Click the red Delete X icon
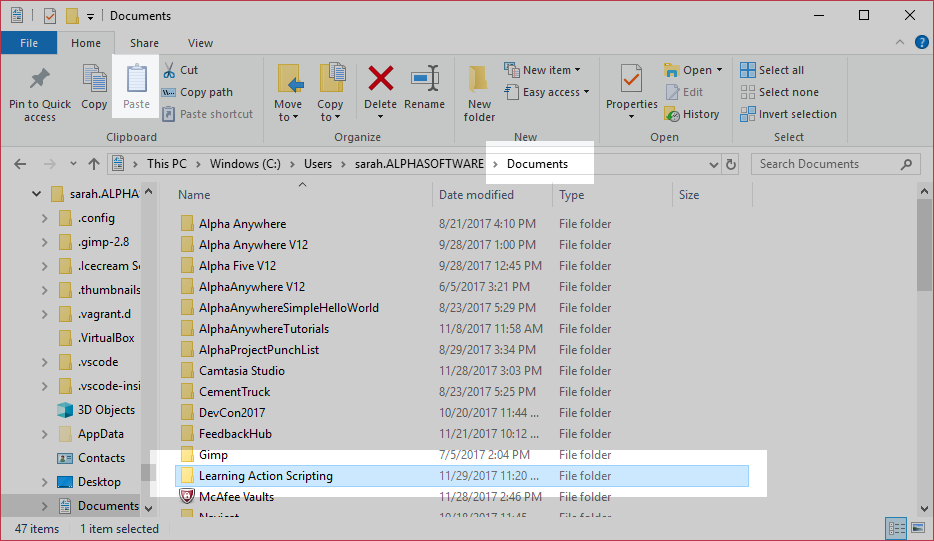The width and height of the screenshot is (934, 541). 381,78
